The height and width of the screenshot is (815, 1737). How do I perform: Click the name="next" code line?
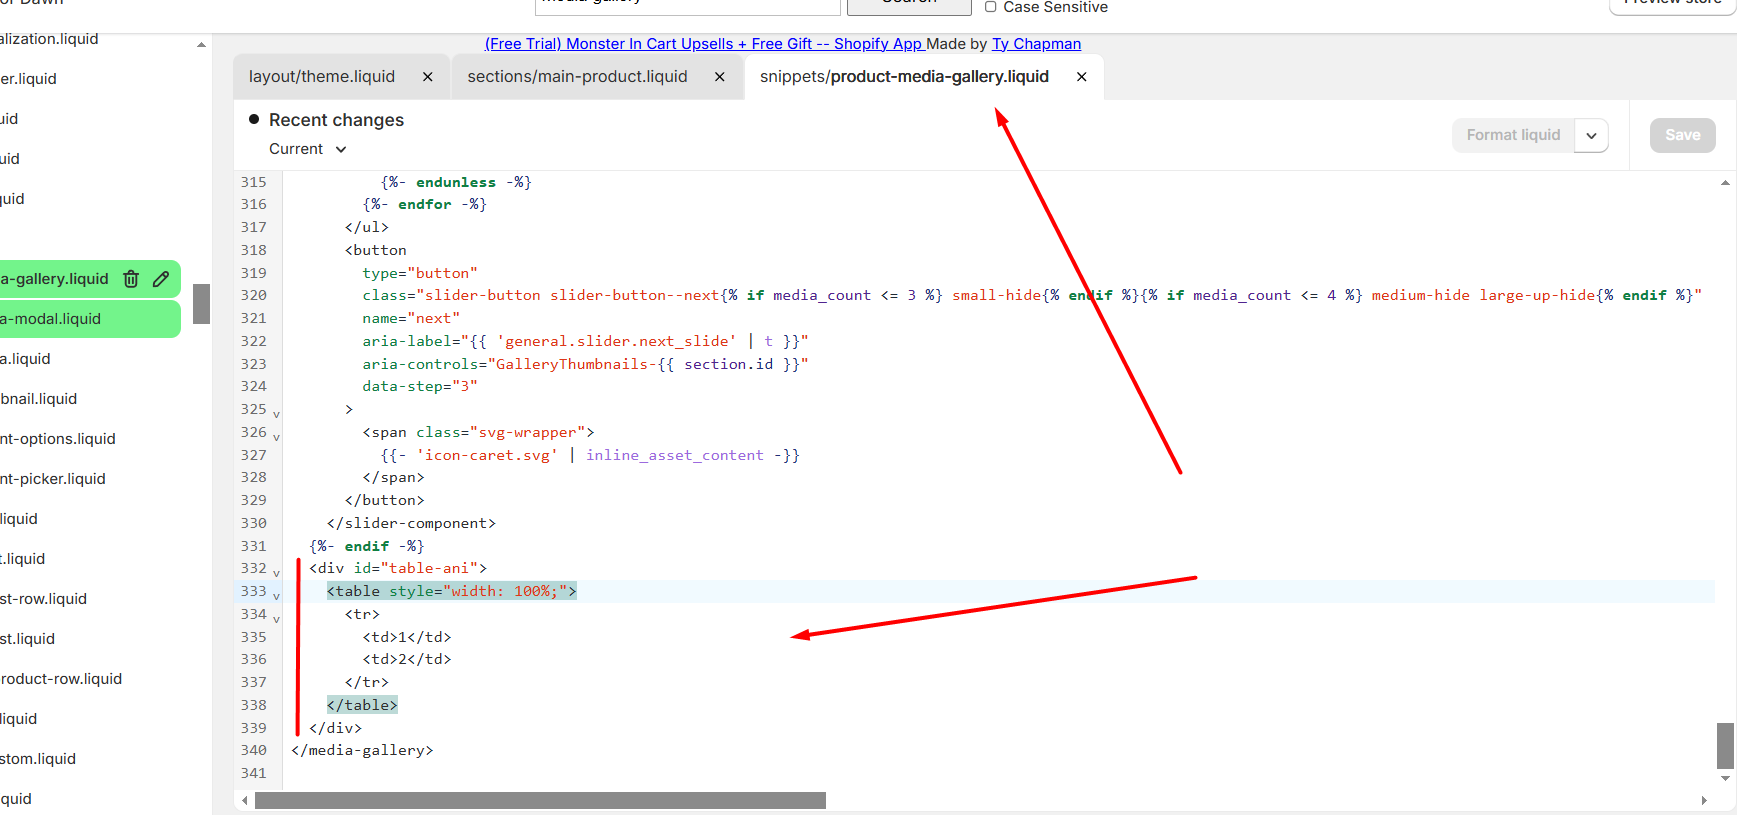tap(411, 318)
